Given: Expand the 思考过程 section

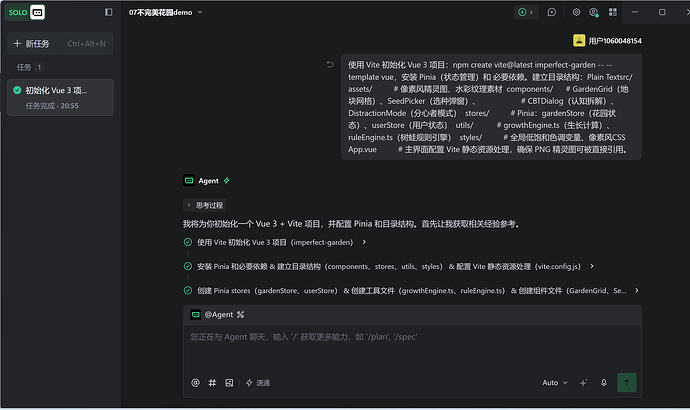Looking at the screenshot, I should click(205, 205).
